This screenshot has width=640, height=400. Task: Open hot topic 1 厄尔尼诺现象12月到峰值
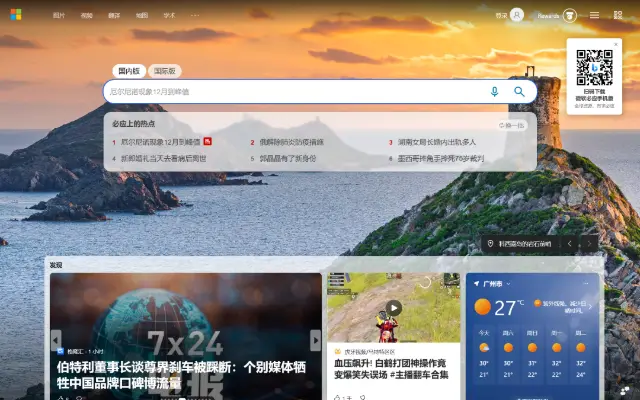point(160,142)
